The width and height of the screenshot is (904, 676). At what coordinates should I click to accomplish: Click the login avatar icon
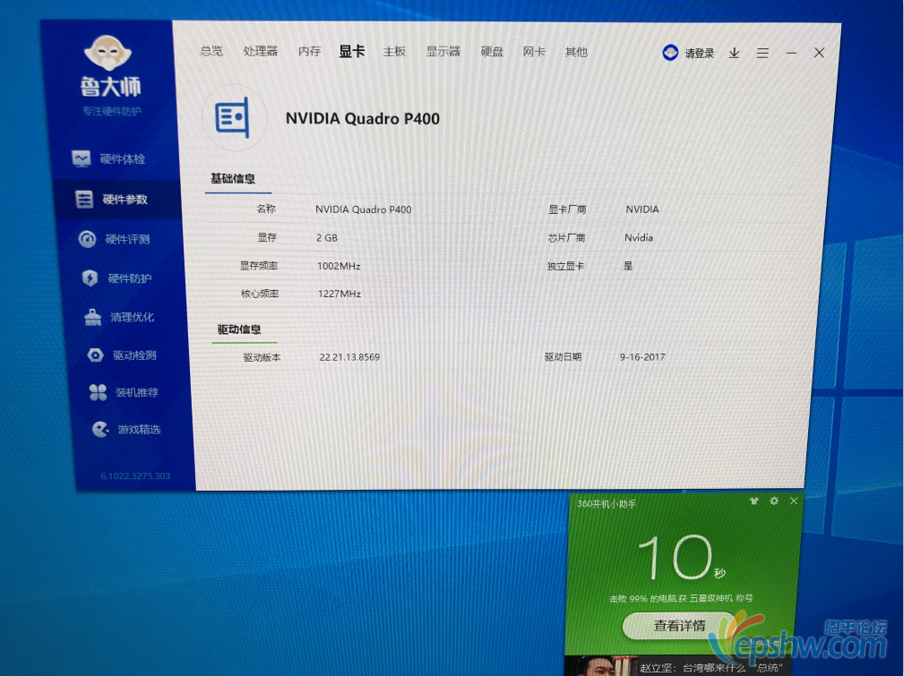click(x=670, y=52)
